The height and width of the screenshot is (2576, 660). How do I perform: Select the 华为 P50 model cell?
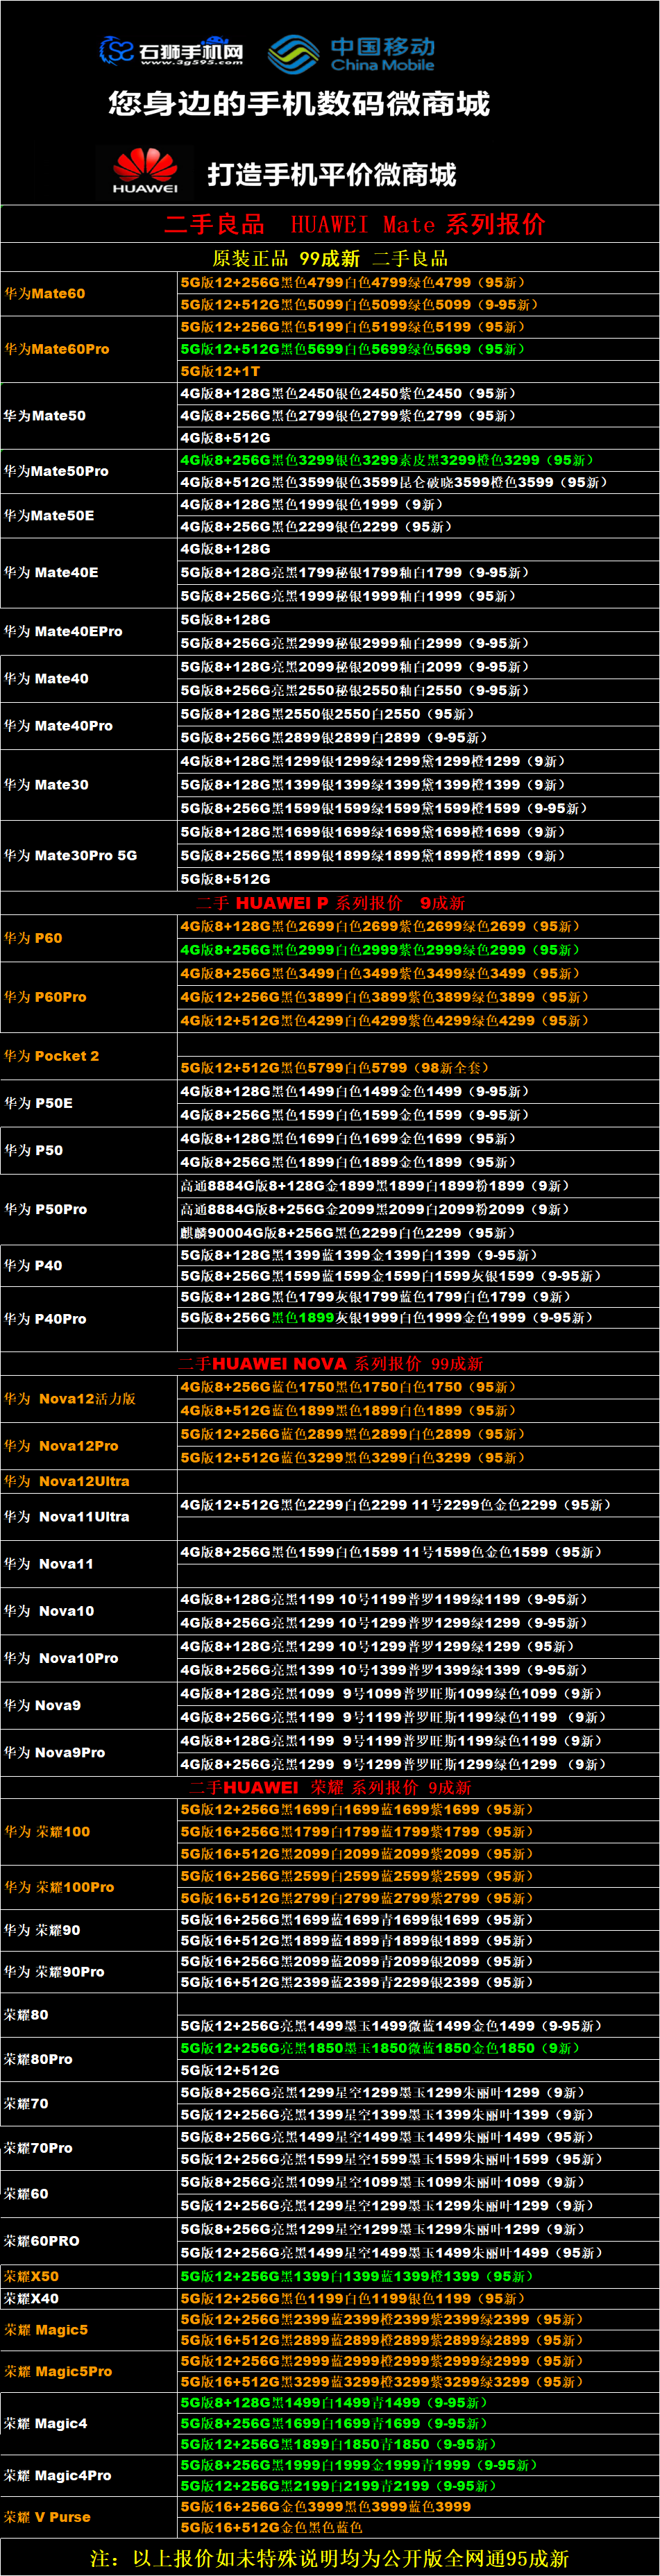click(x=89, y=1150)
